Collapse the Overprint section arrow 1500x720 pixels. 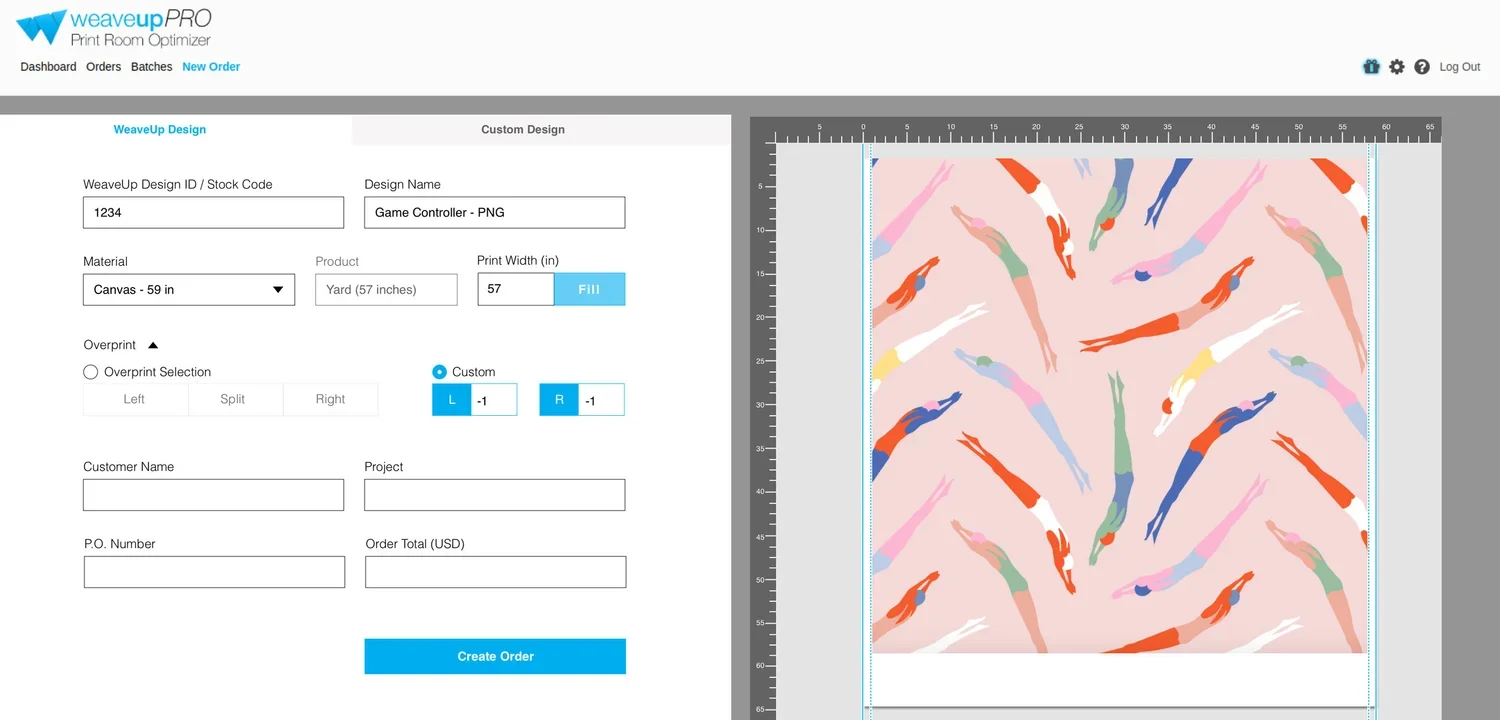[152, 344]
